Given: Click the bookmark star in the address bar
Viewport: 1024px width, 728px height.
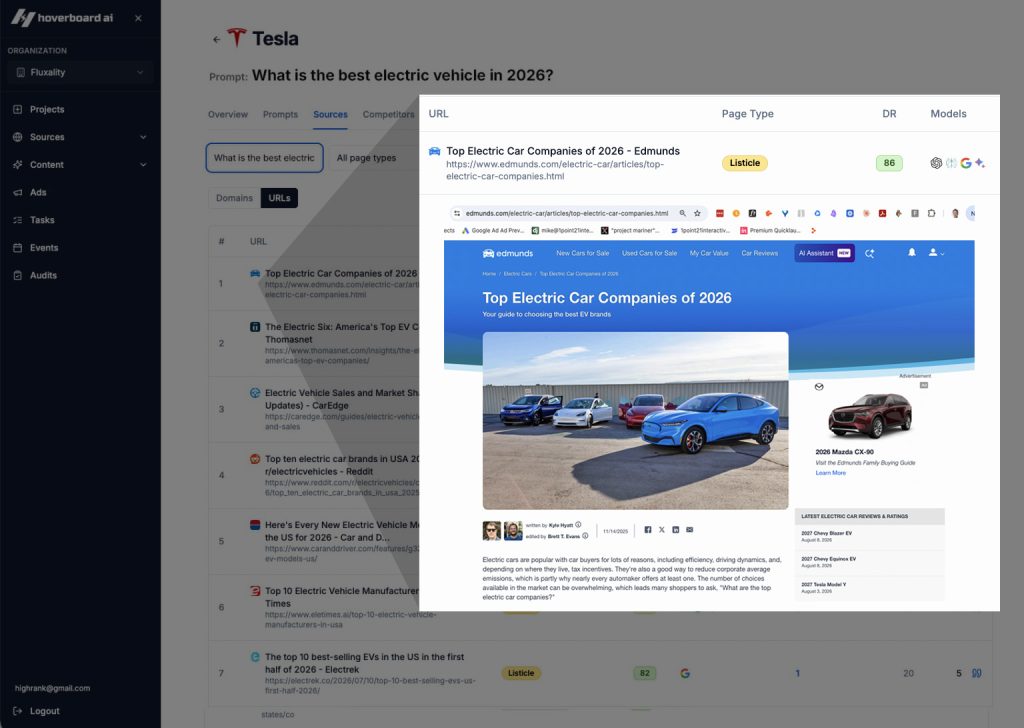Looking at the screenshot, I should coord(697,214).
